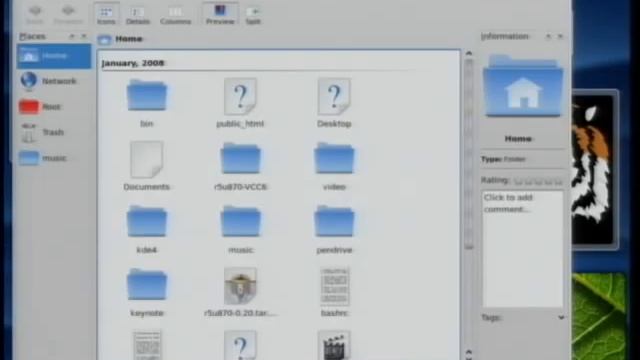Click the clapperboard video file icon
640x360 pixels.
[x=334, y=345]
